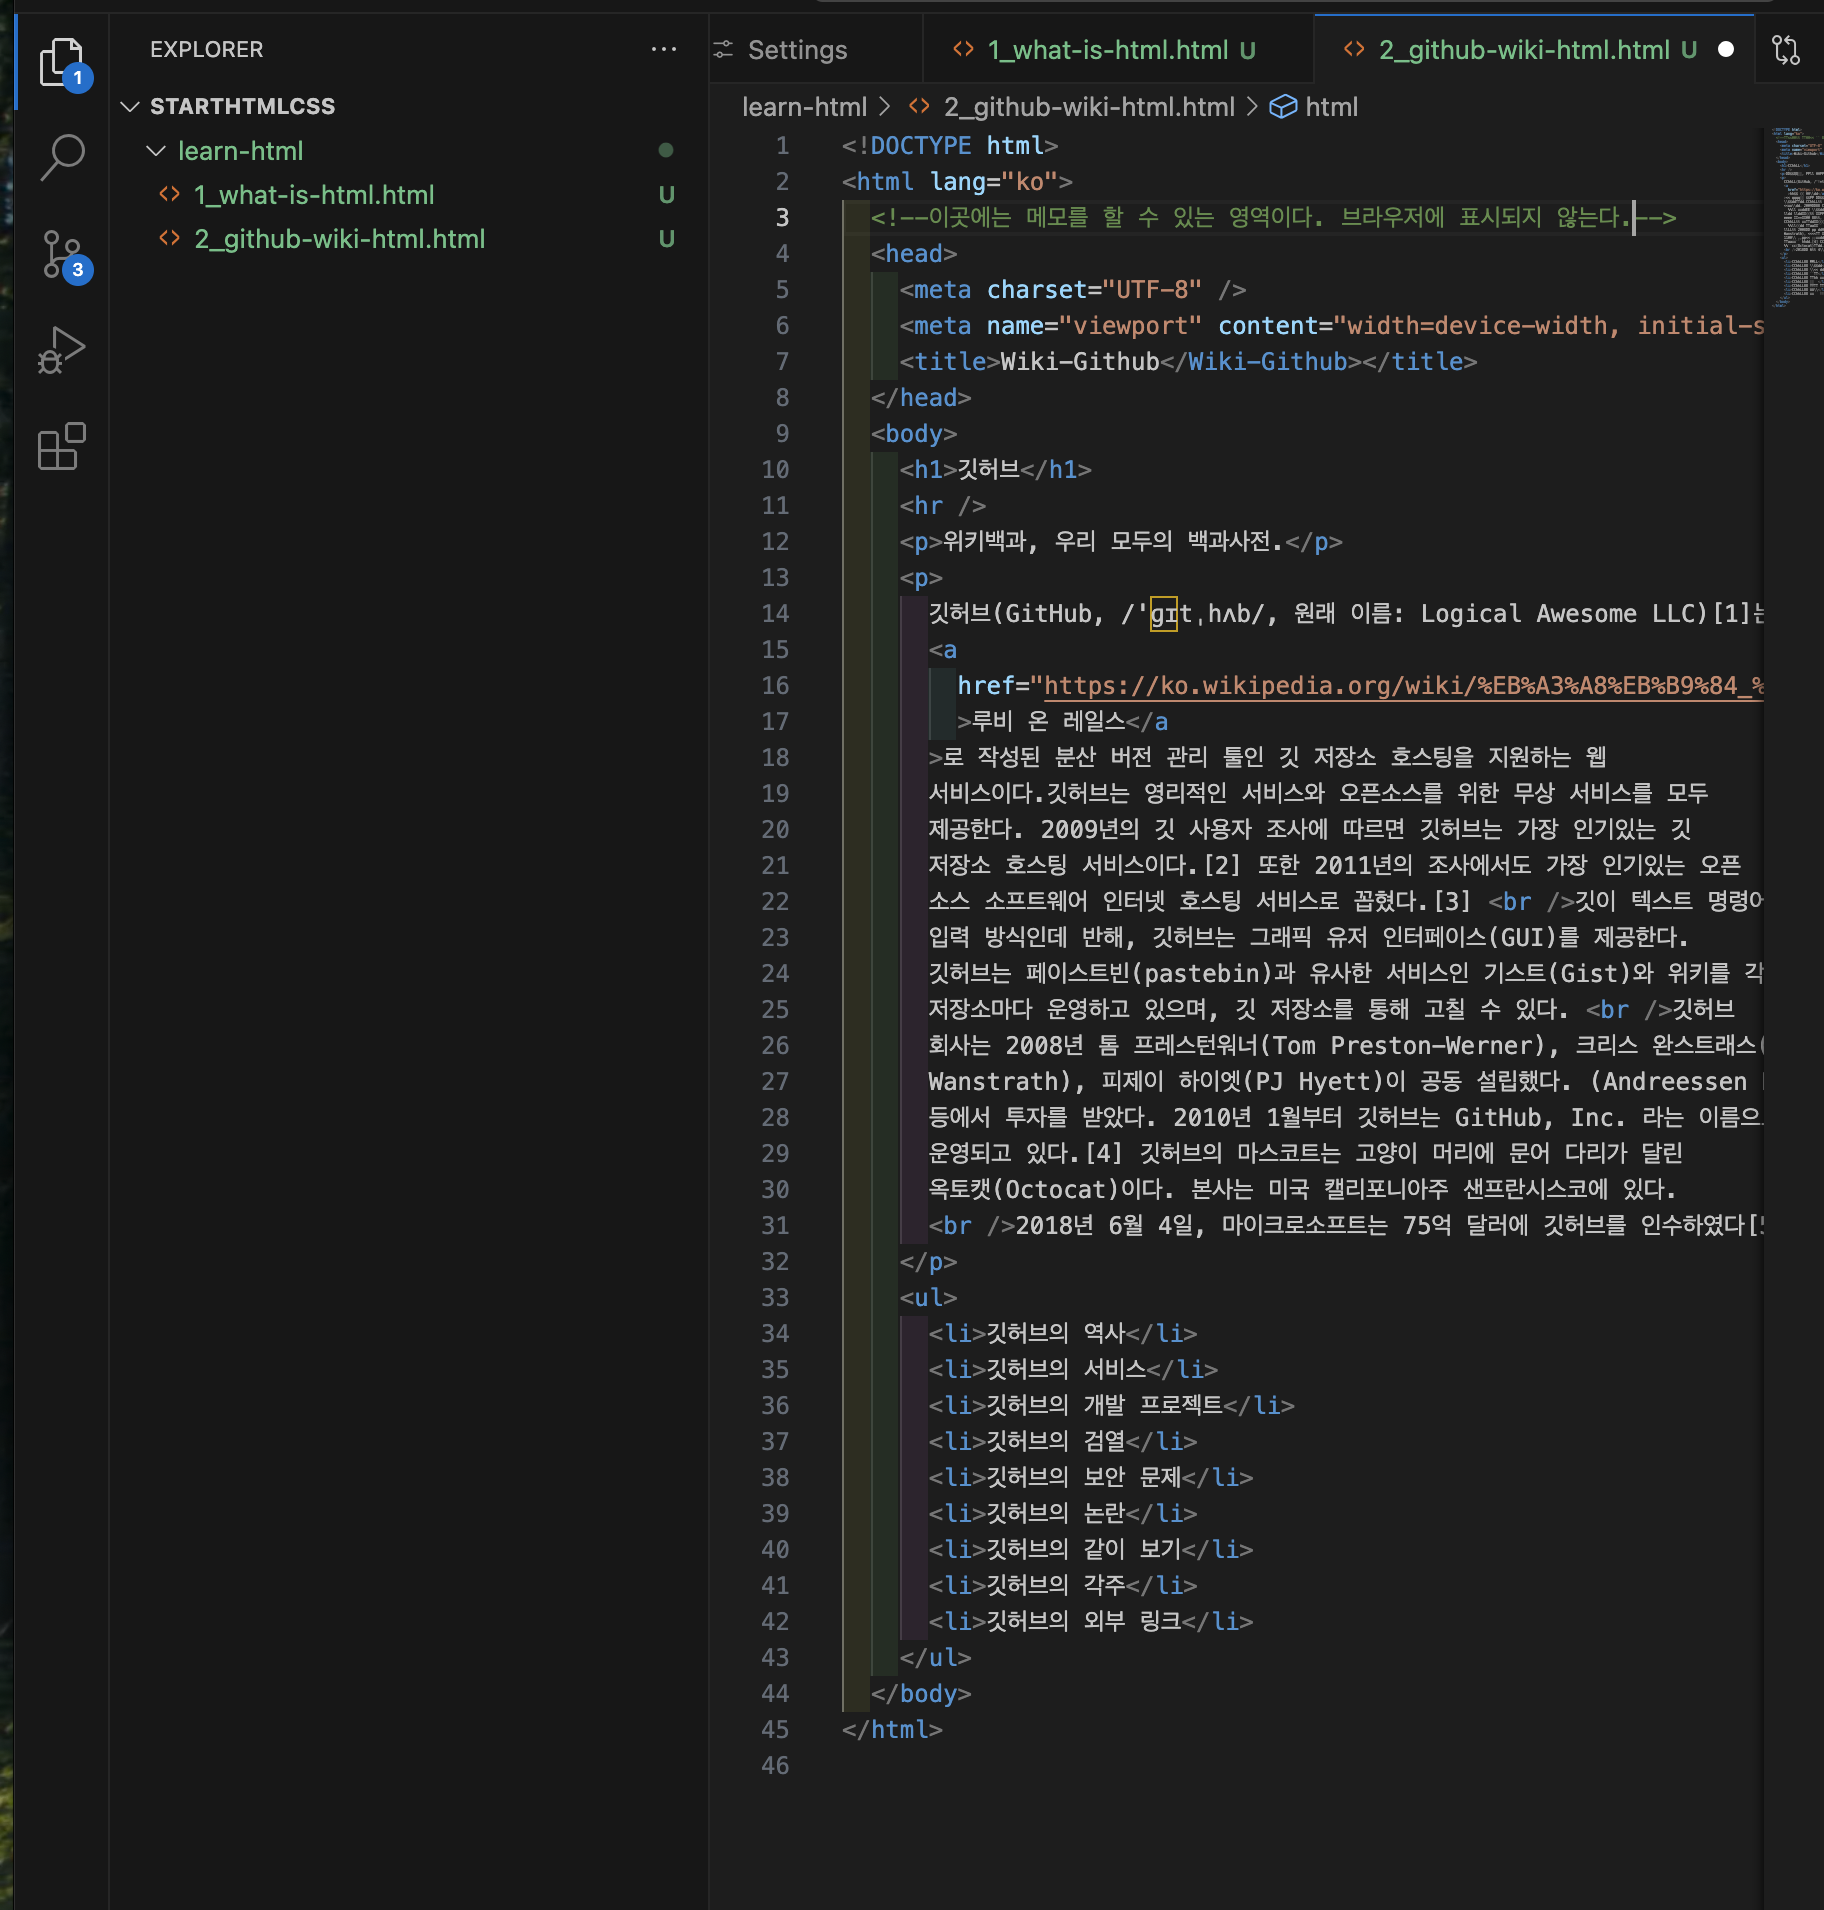Open the Explorer view in activity bar
Viewport: 1824px width, 1910px height.
(x=62, y=62)
